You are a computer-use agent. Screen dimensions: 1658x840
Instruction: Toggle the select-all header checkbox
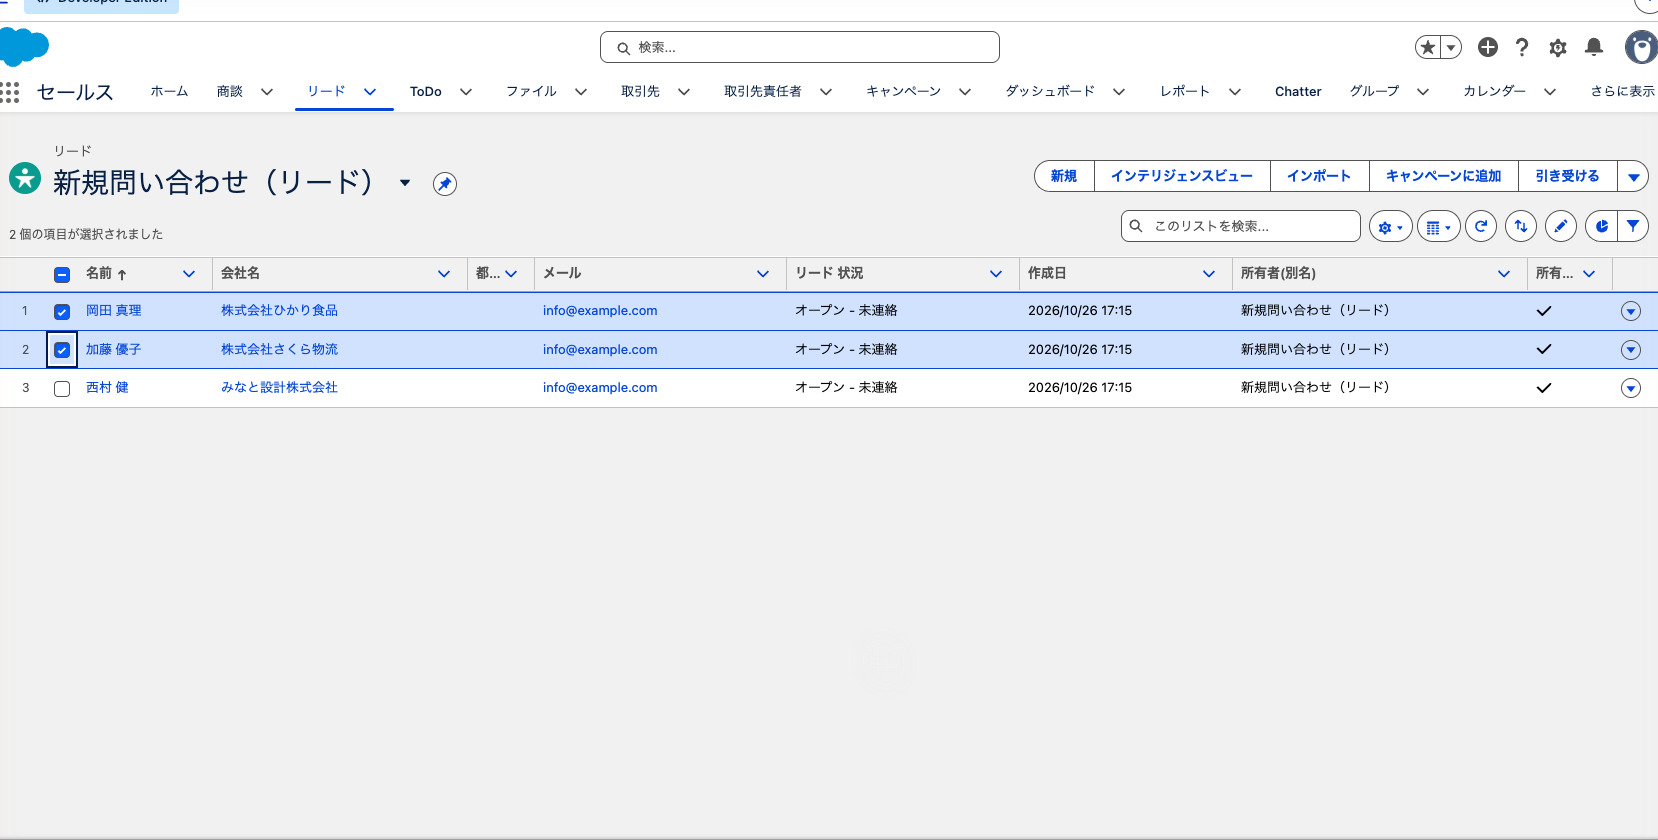coord(62,274)
